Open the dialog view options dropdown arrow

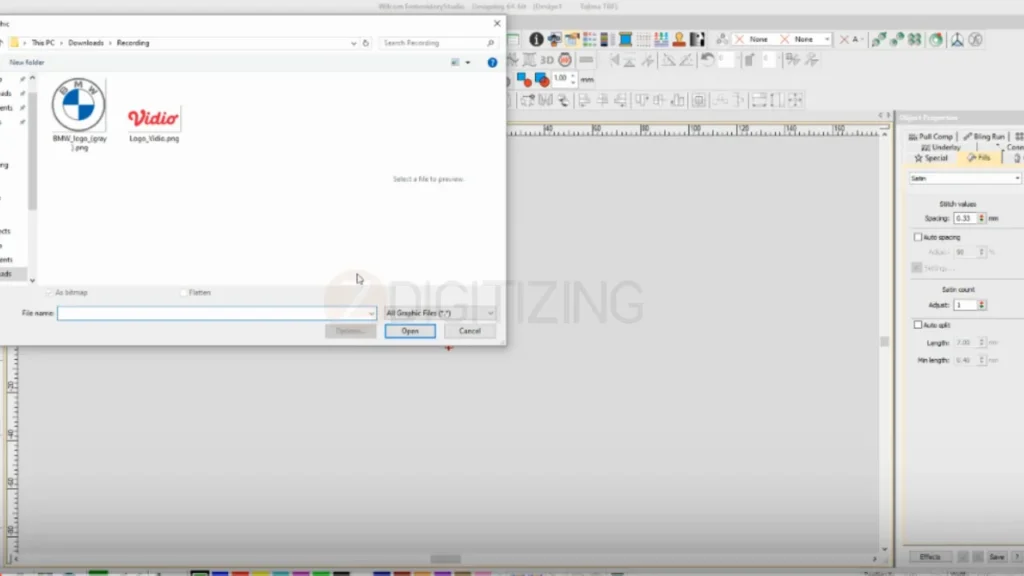click(x=466, y=62)
